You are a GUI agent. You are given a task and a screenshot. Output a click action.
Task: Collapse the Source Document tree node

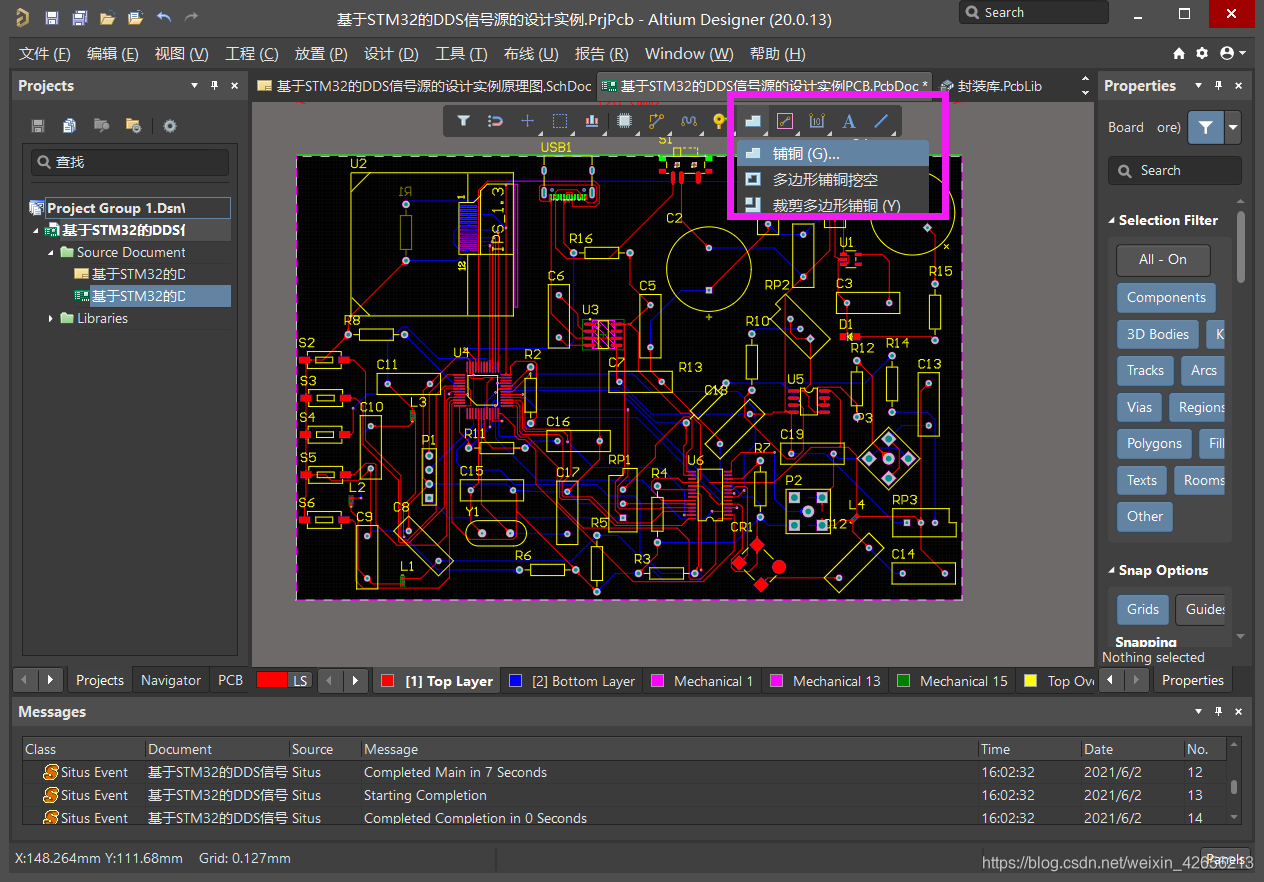point(51,252)
